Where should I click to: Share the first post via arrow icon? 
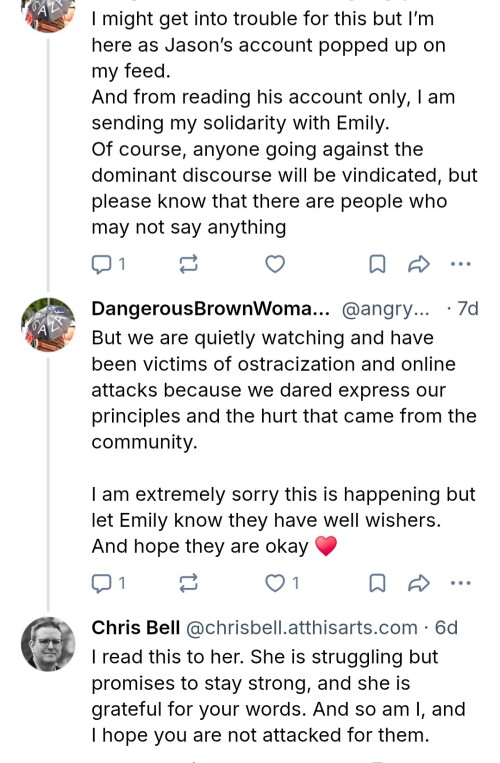tap(418, 264)
